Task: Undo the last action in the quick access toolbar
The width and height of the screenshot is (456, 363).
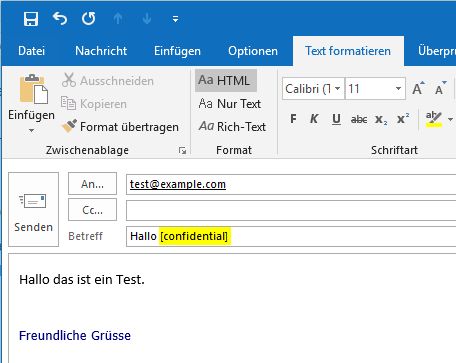Action: pos(60,19)
